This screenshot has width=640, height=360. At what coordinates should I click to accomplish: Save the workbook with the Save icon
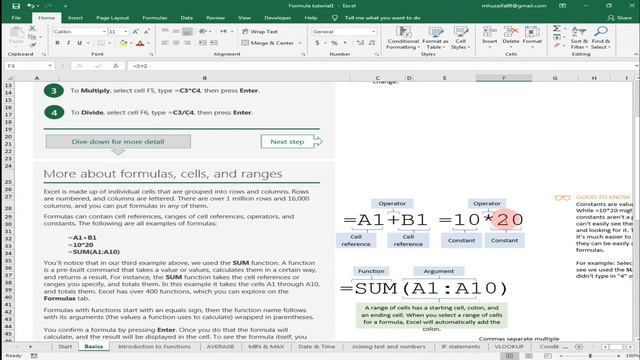[x=16, y=6]
